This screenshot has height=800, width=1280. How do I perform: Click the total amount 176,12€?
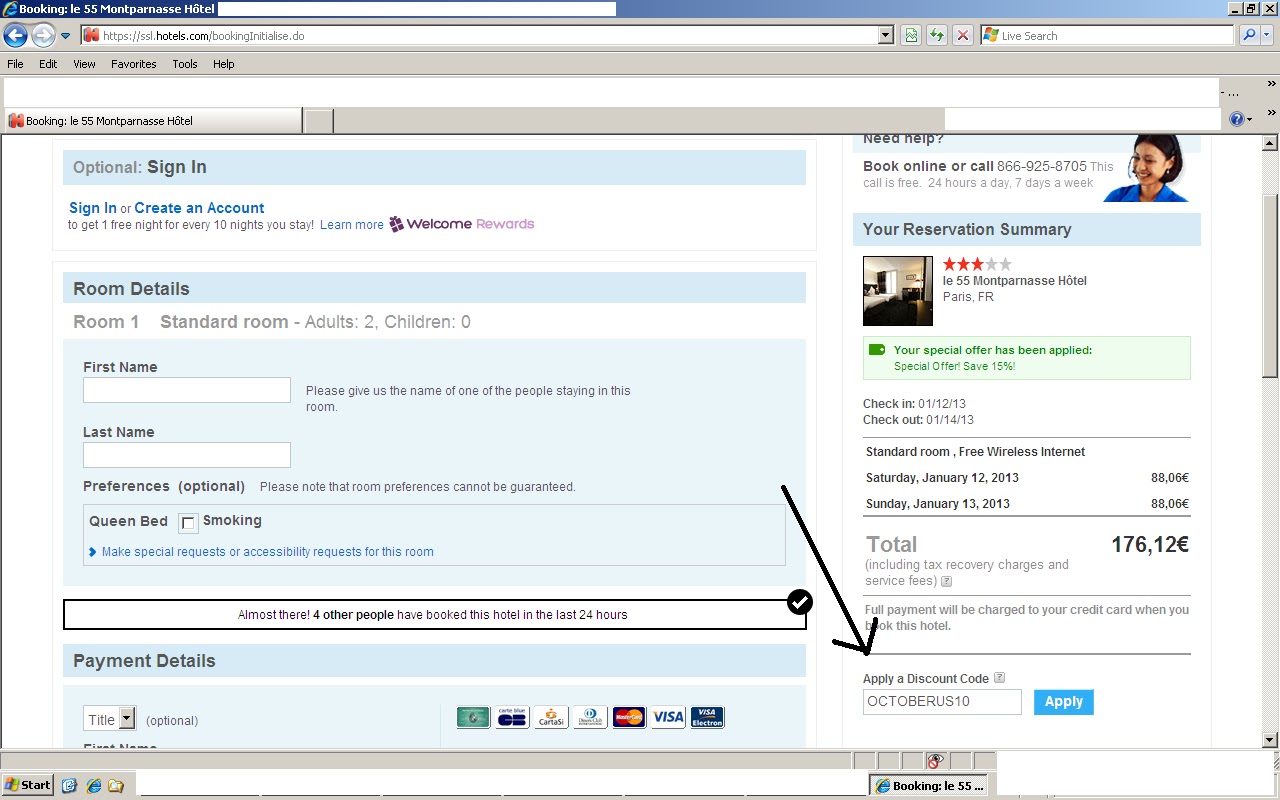pyautogui.click(x=1150, y=544)
